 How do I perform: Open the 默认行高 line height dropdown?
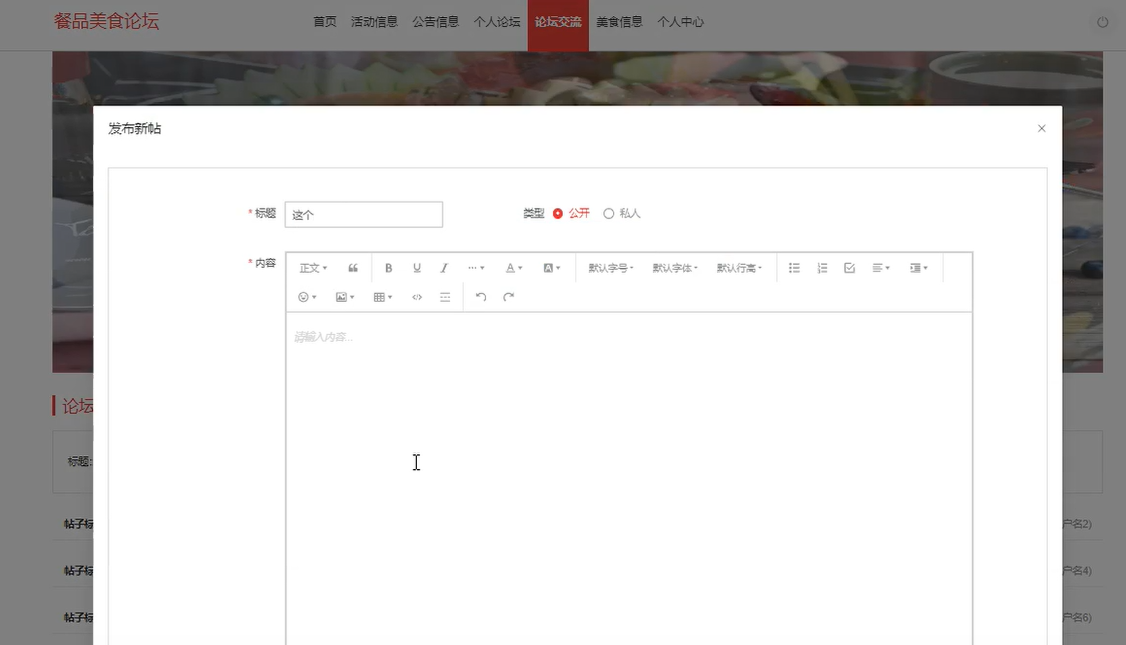[739, 268]
